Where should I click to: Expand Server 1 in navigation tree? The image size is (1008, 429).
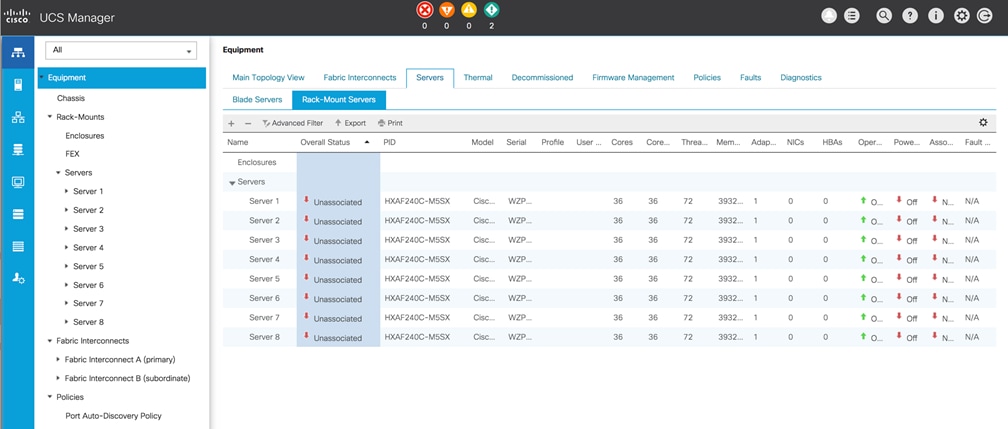pyautogui.click(x=67, y=192)
